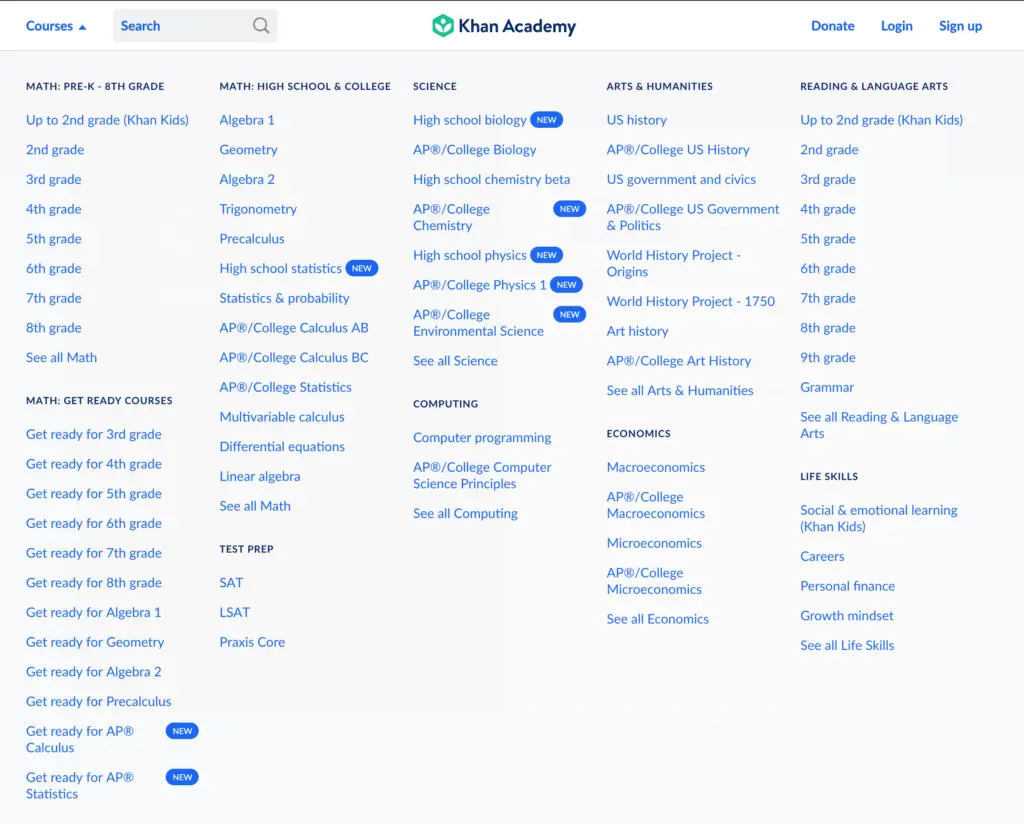
Task: Select US government and civics
Action: pos(681,180)
